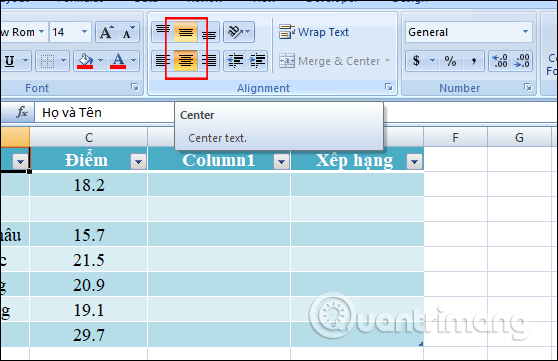Decrease decimal places
The width and height of the screenshot is (558, 361).
522,61
